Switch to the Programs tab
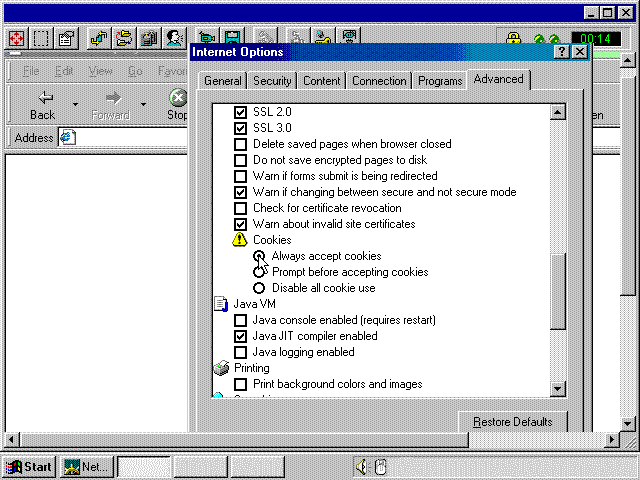The image size is (640, 480). (440, 81)
